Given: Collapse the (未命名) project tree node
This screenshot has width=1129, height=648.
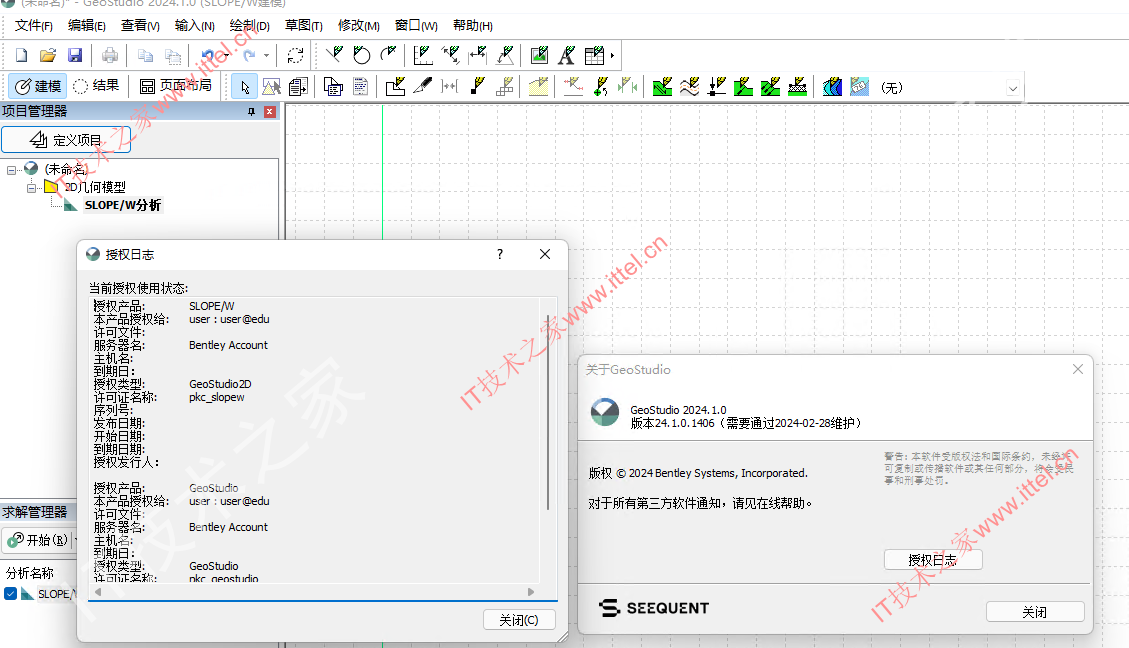Looking at the screenshot, I should (11, 170).
